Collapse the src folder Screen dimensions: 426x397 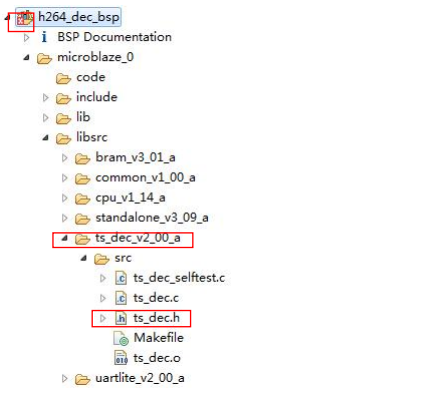[84, 258]
